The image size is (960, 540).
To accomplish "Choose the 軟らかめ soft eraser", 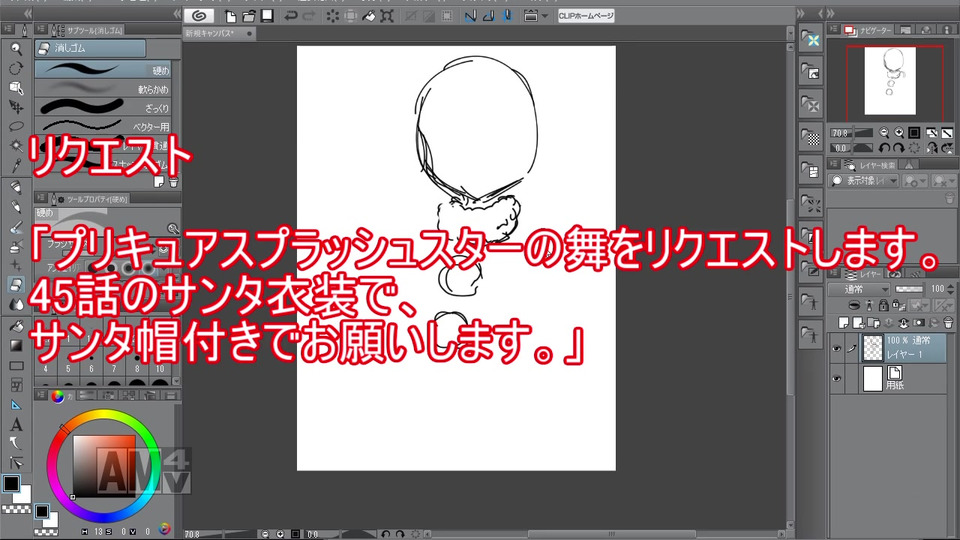I will click(102, 89).
